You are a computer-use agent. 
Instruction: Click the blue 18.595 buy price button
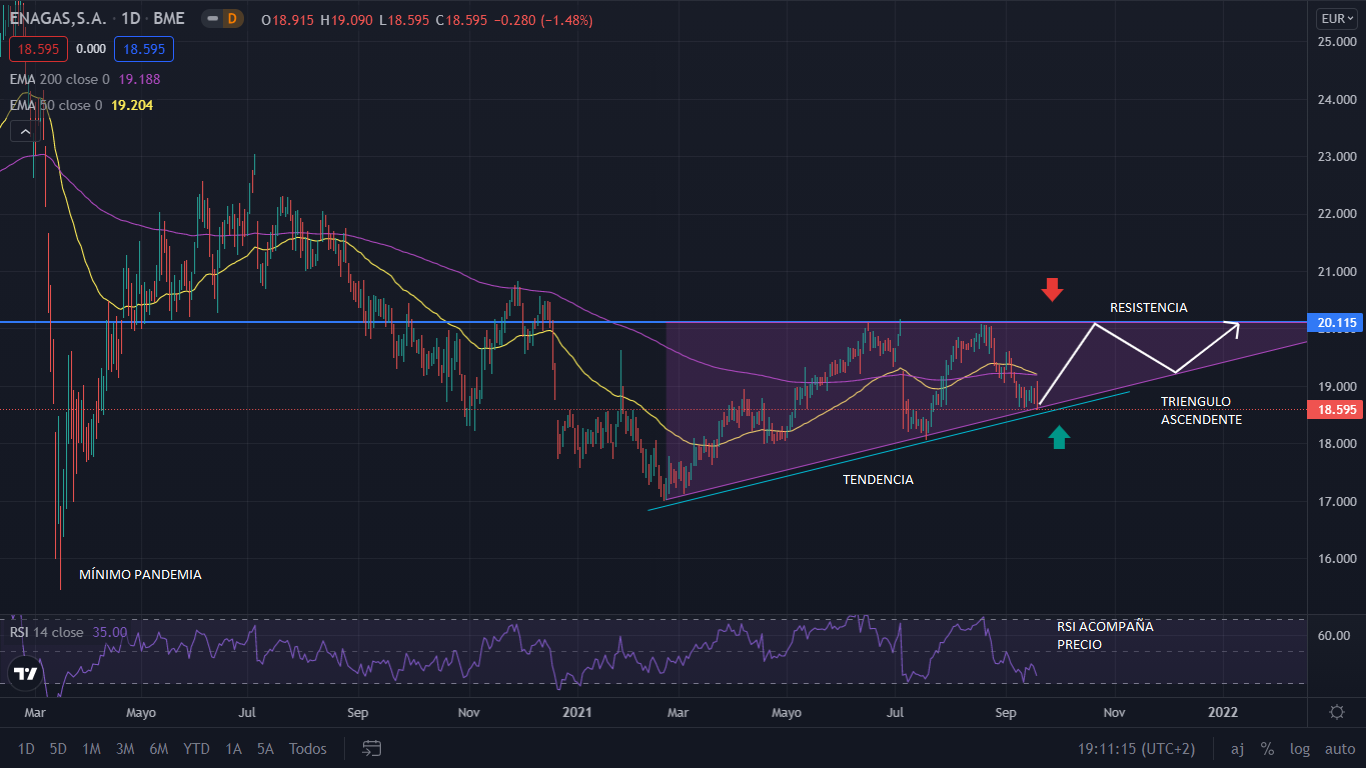pos(143,49)
